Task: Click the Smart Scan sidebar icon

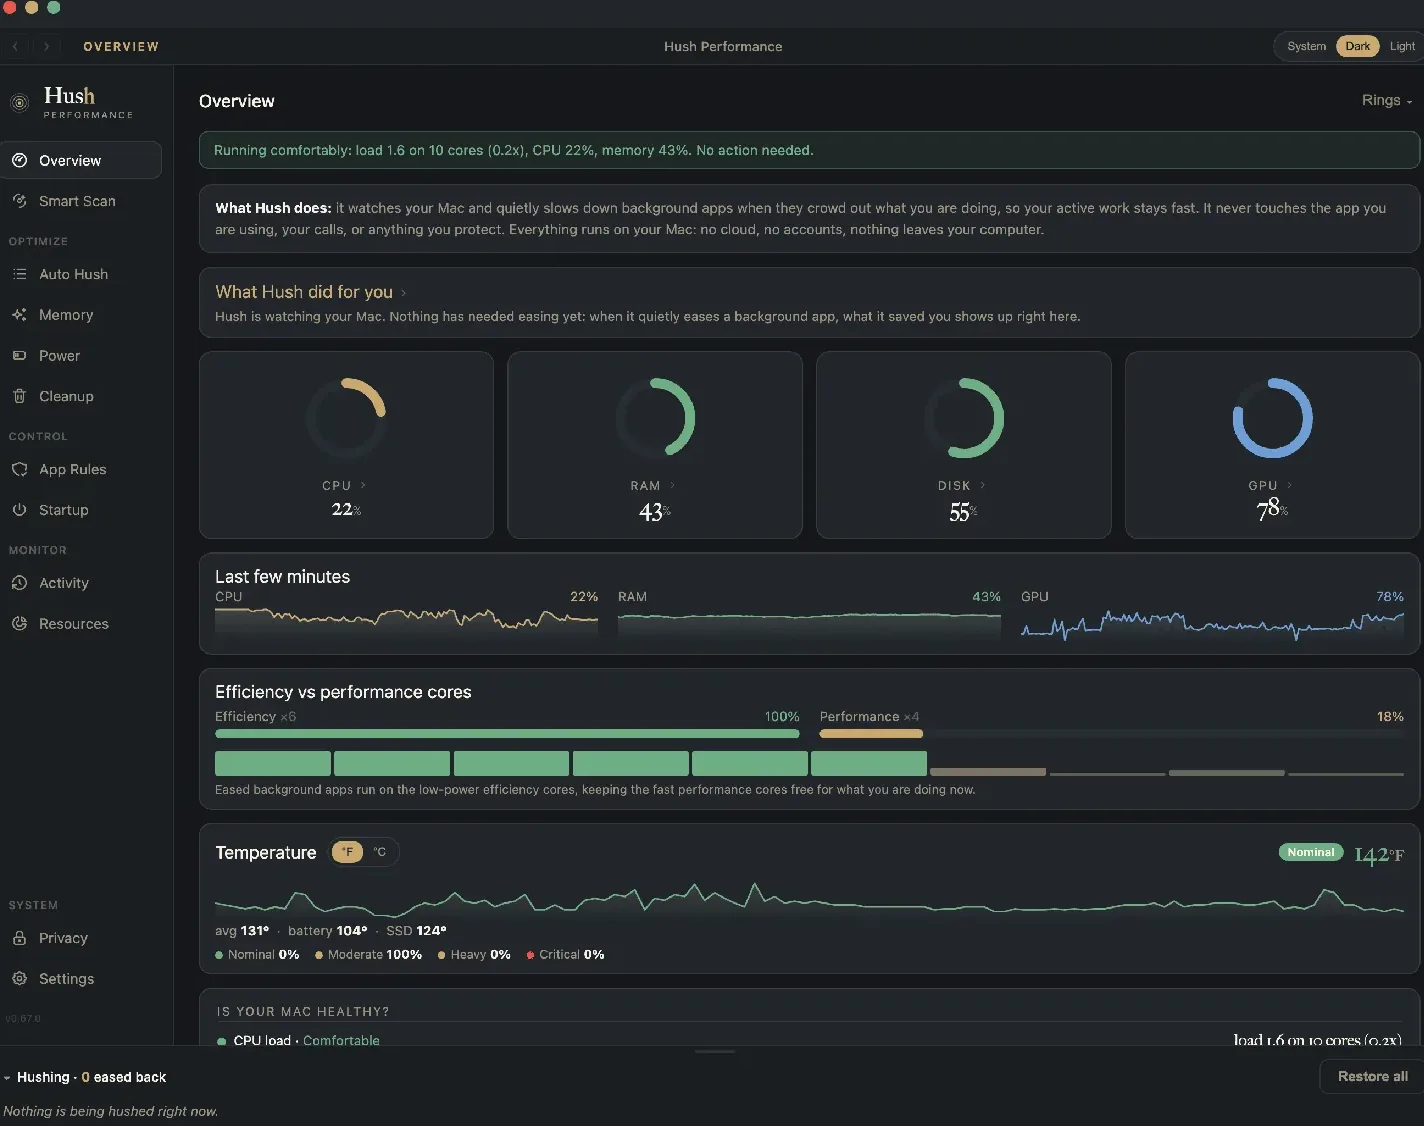Action: 19,201
